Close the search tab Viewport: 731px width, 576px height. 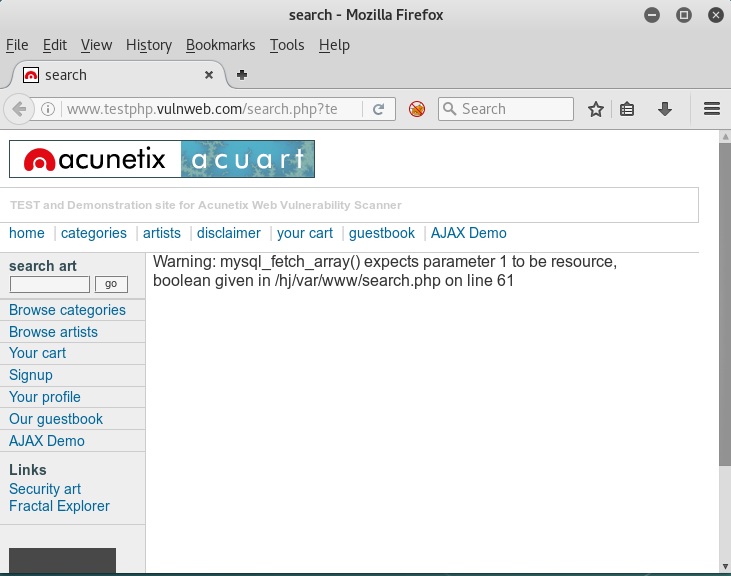point(209,75)
